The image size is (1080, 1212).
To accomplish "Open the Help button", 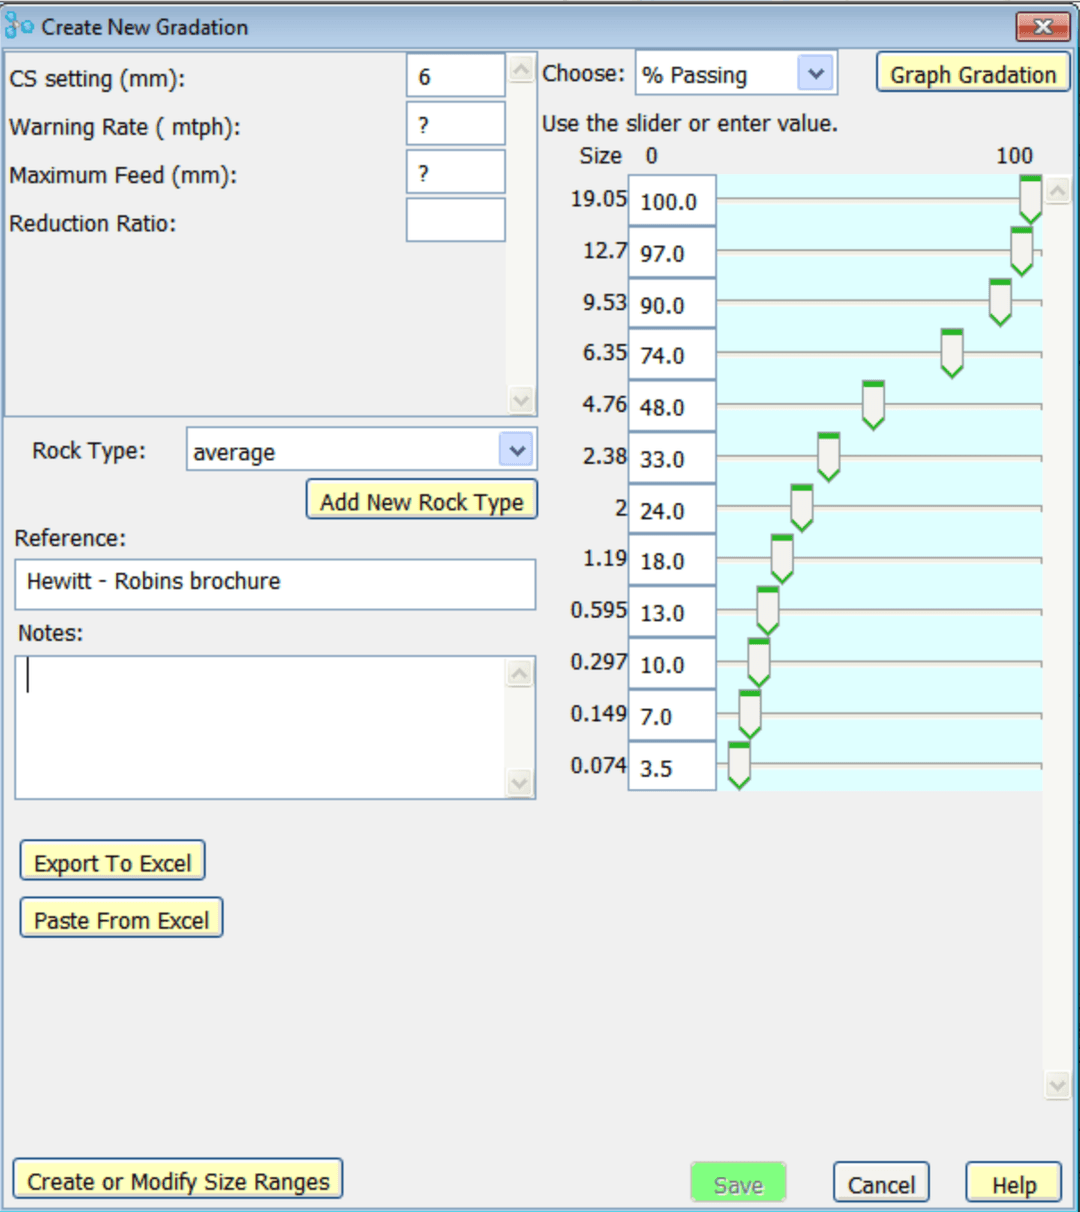I will [x=1013, y=1184].
